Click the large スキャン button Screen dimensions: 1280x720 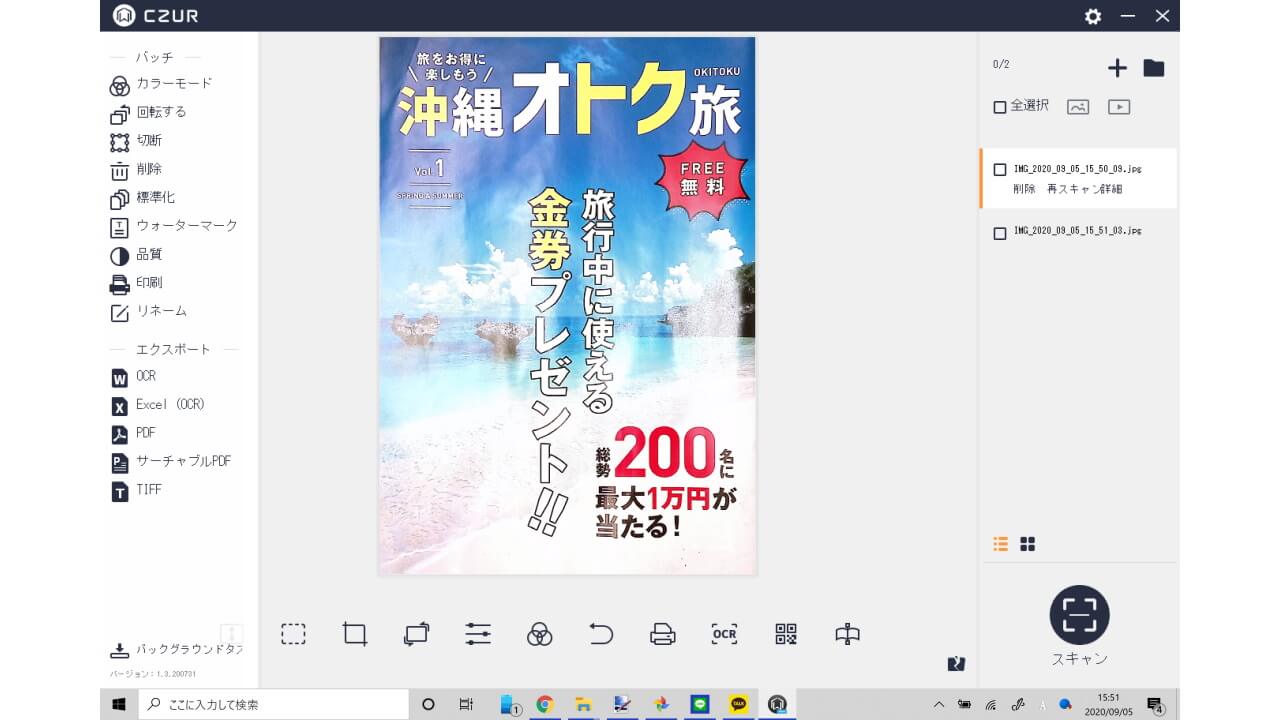[1079, 615]
